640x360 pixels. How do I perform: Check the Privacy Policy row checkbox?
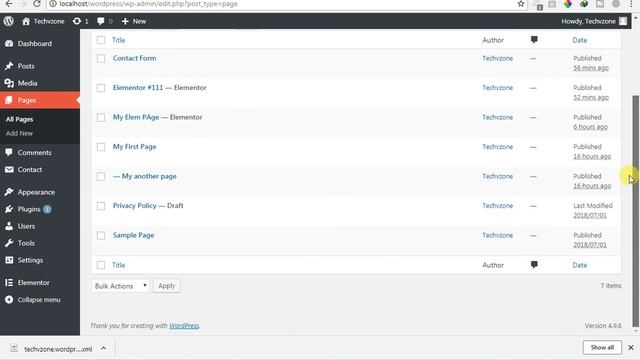pyautogui.click(x=101, y=206)
